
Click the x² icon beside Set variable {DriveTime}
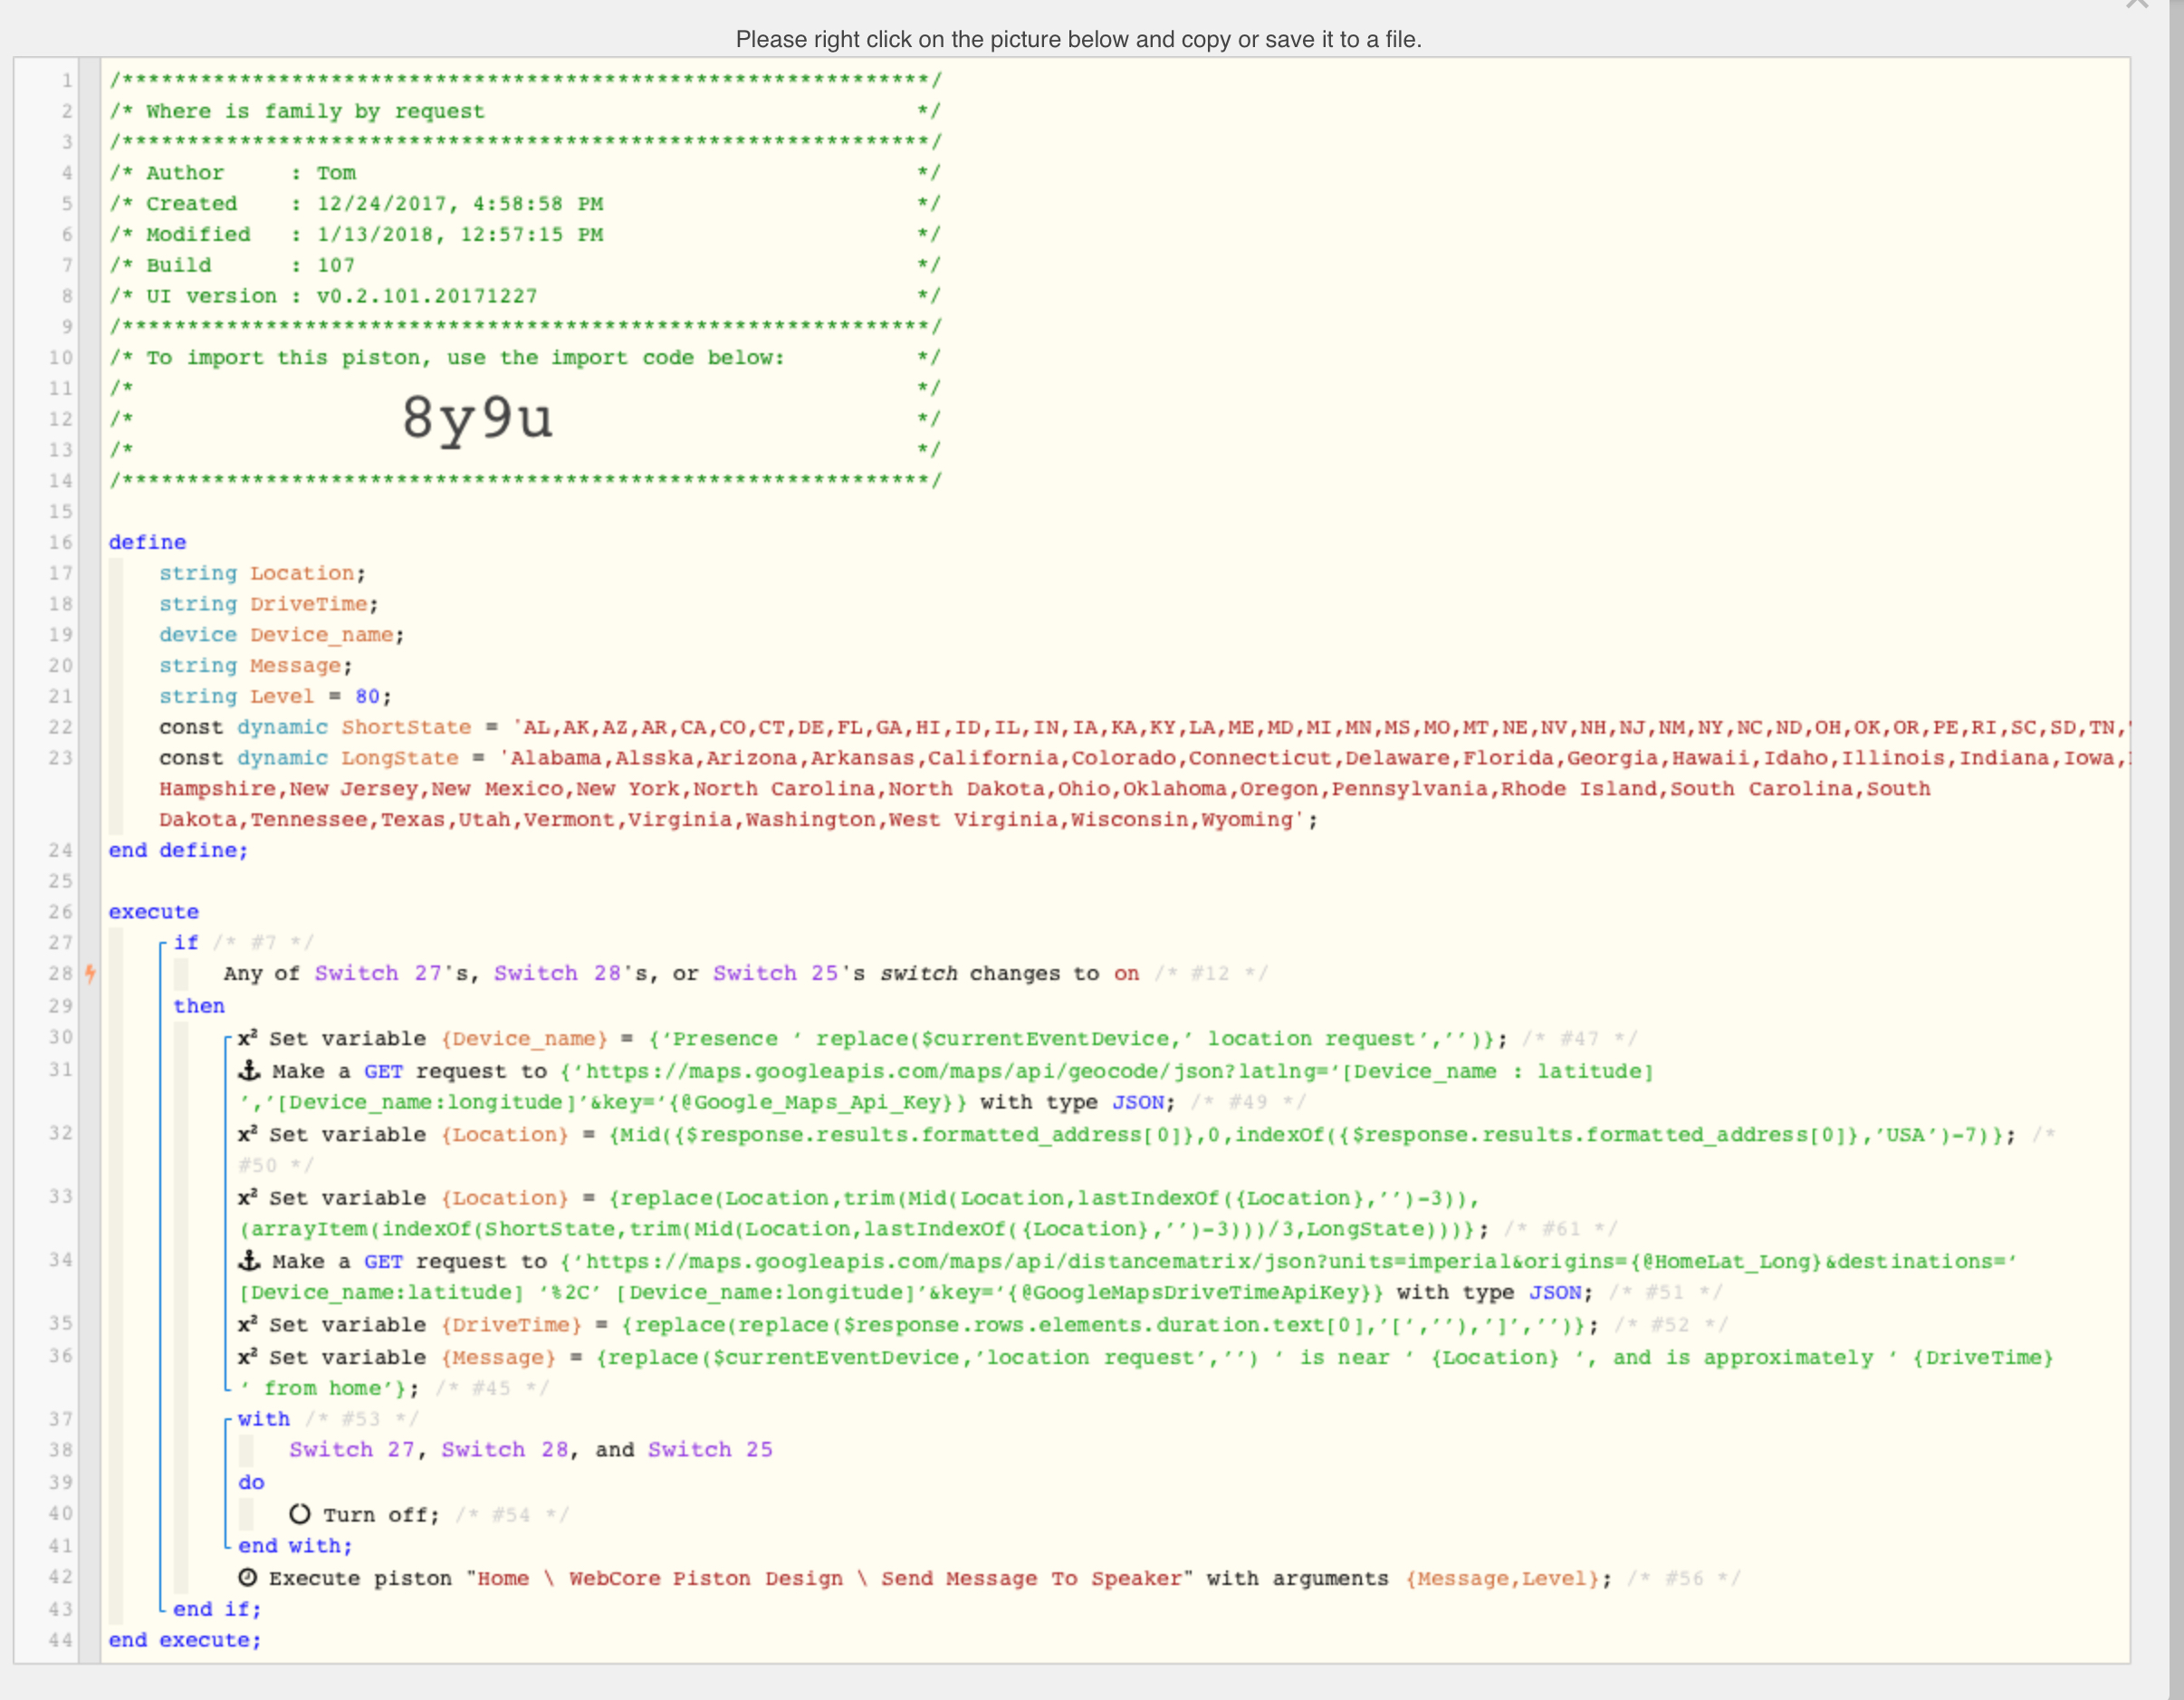[248, 1324]
